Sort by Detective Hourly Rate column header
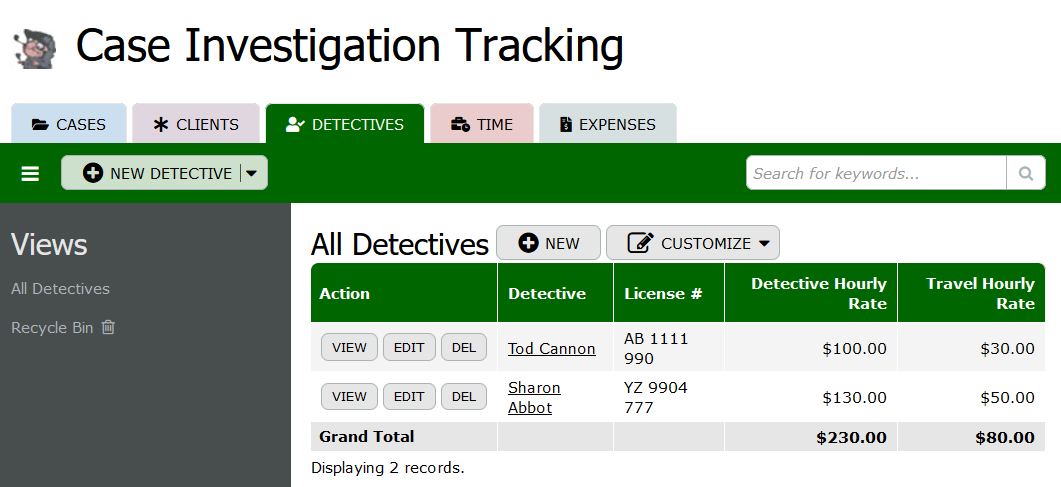Viewport: 1061px width, 487px height. pyautogui.click(x=818, y=293)
